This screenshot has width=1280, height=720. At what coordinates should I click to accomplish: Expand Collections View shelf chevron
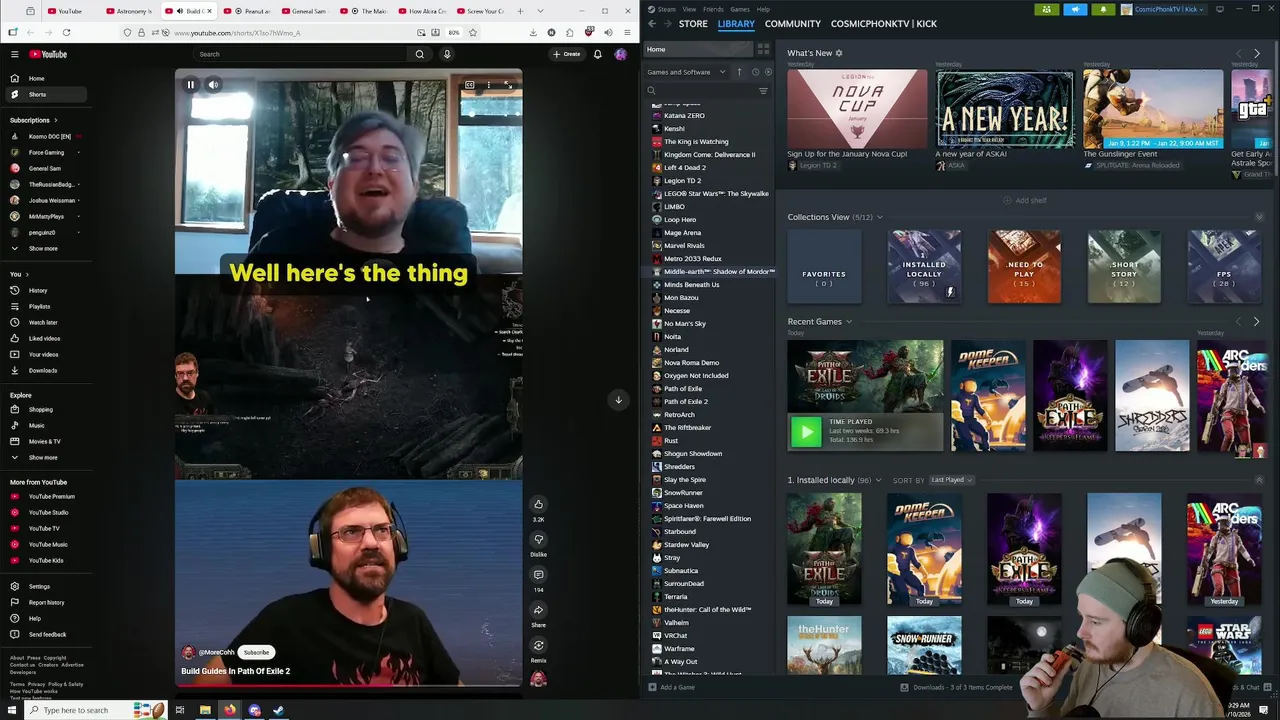pos(879,217)
